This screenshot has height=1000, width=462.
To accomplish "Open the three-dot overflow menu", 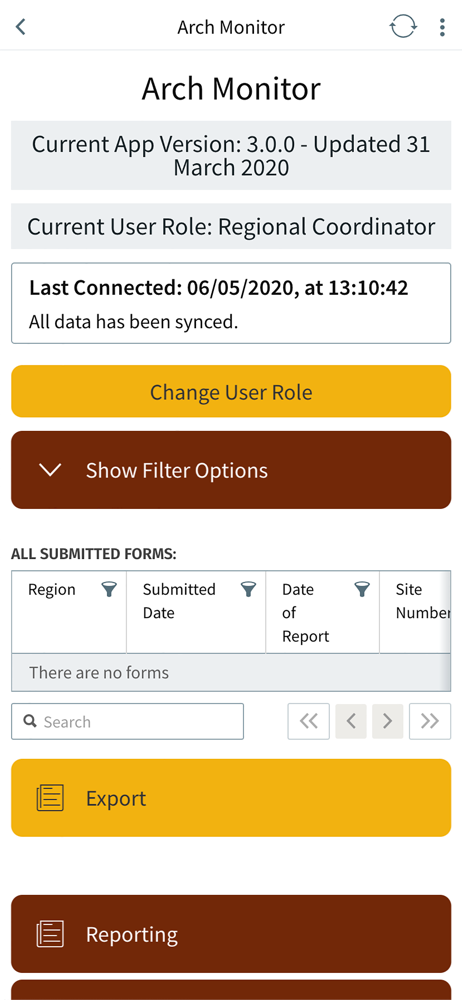I will (442, 27).
